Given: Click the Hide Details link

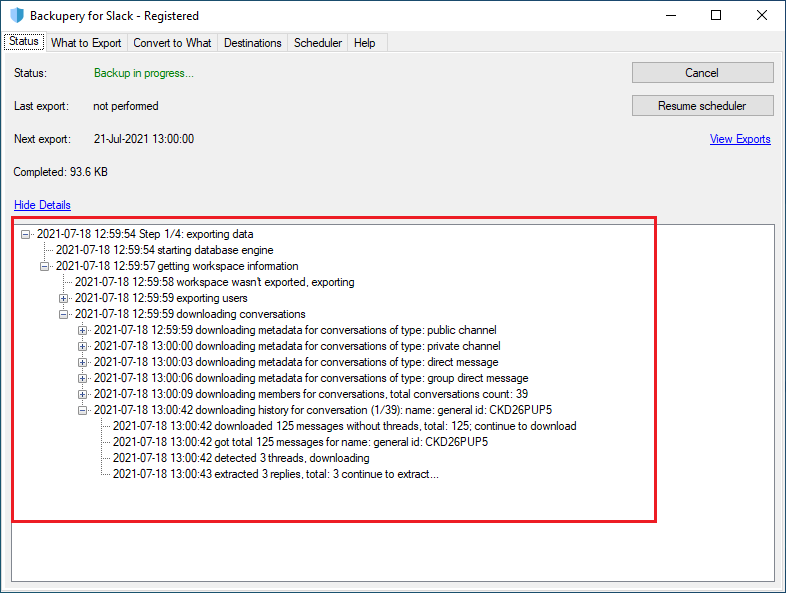Looking at the screenshot, I should pyautogui.click(x=42, y=205).
